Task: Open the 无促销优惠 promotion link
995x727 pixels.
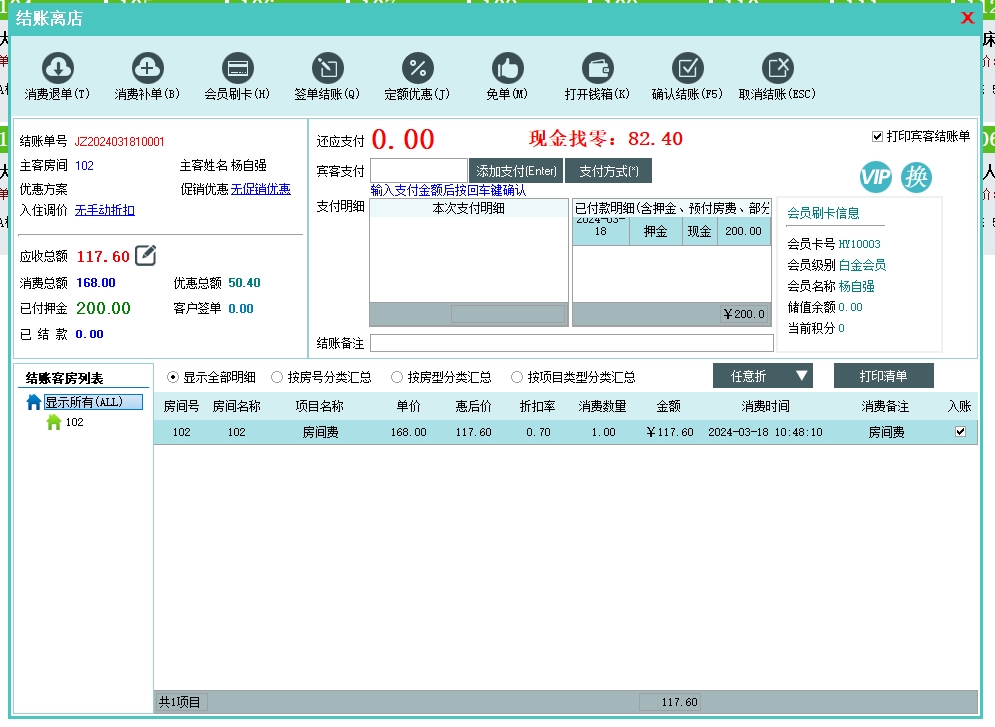Action: click(260, 189)
